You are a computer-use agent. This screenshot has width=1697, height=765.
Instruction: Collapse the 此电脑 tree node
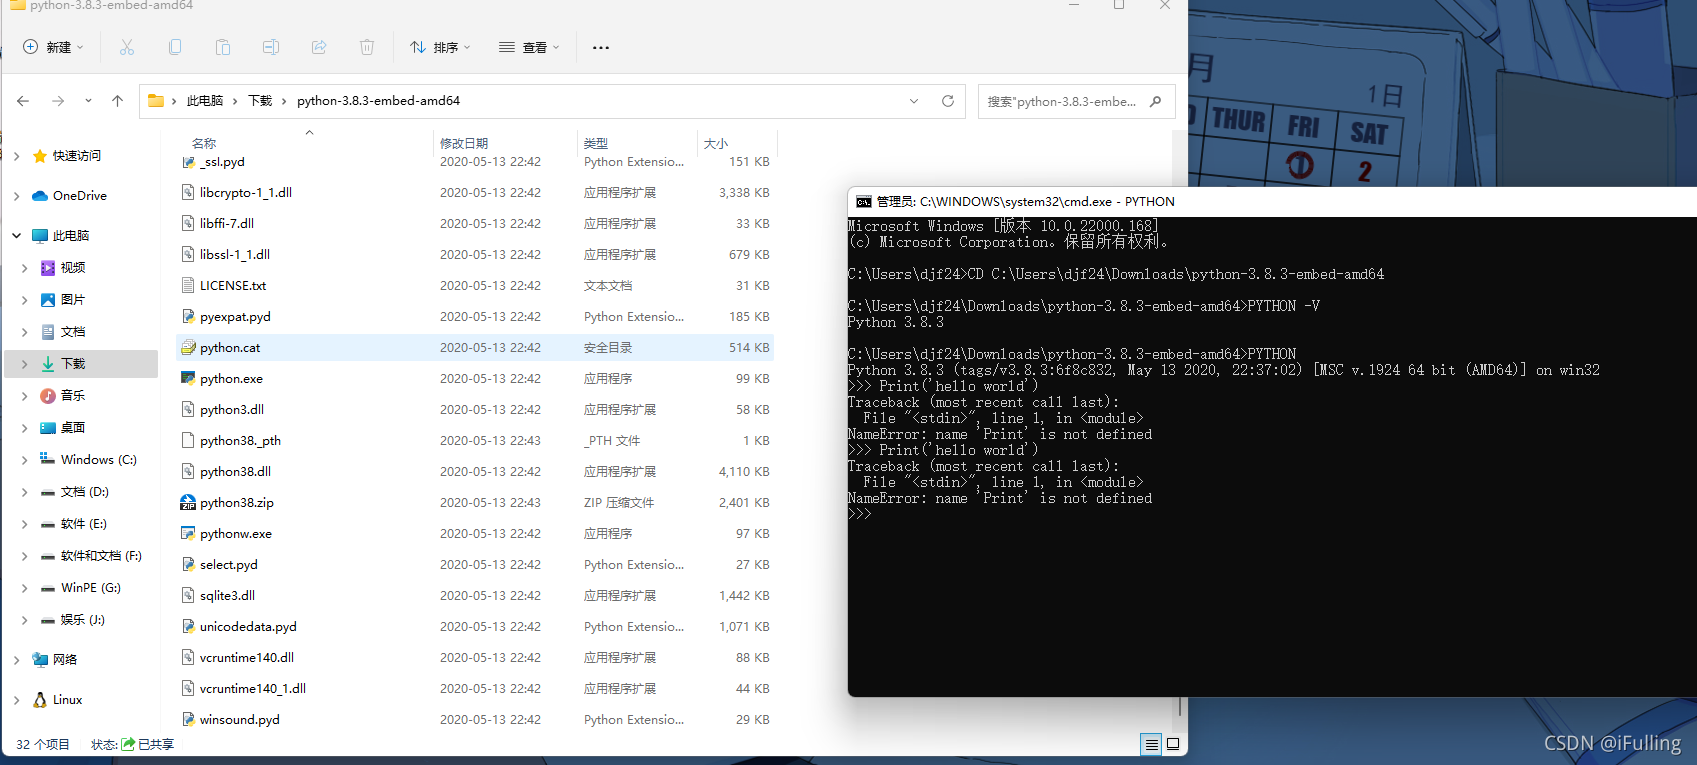pyautogui.click(x=17, y=236)
